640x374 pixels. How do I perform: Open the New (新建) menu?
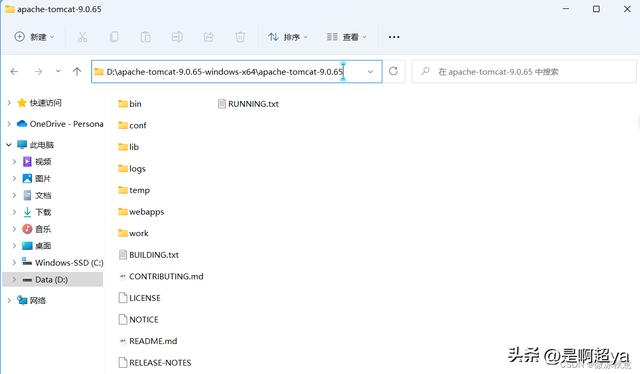pos(34,37)
